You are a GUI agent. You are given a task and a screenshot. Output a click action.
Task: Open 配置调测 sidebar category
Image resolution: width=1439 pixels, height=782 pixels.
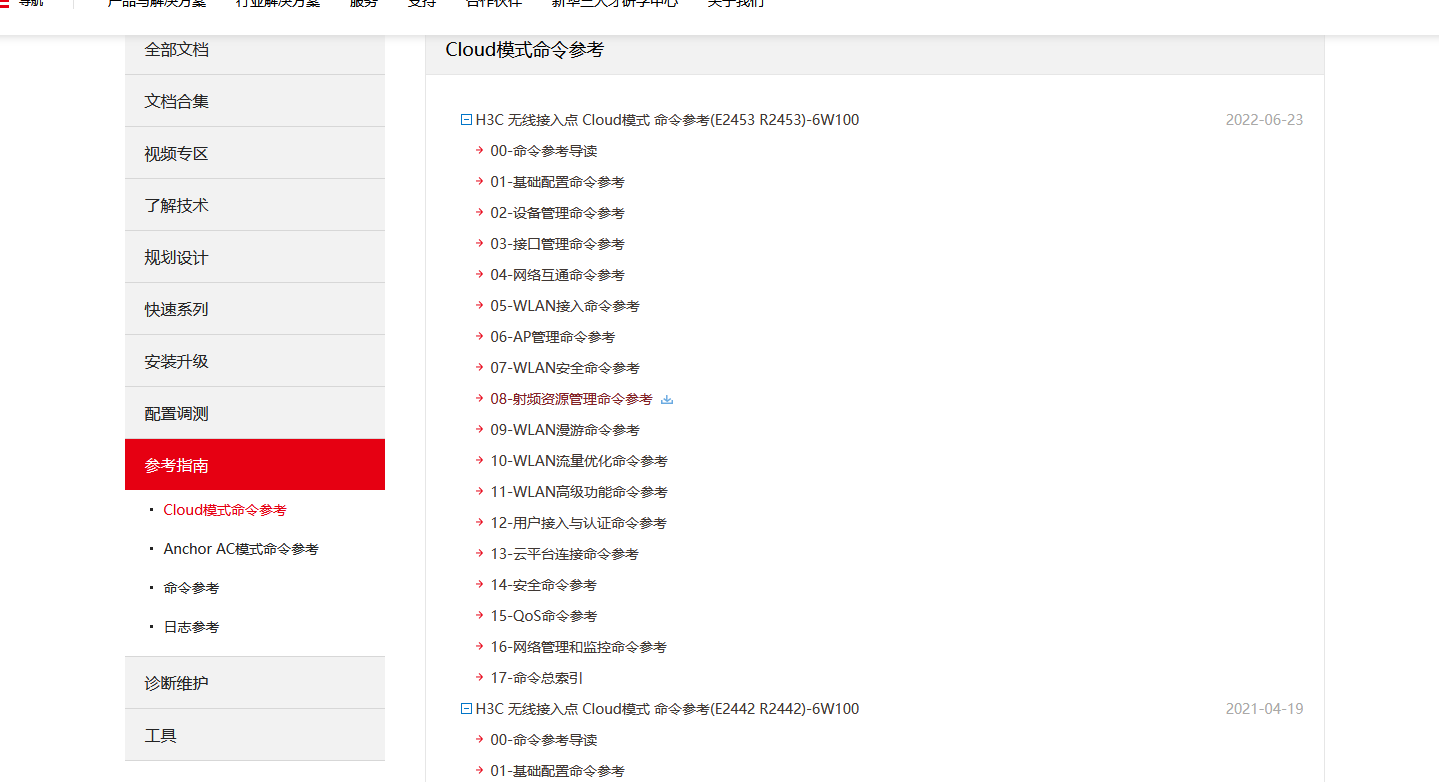pyautogui.click(x=255, y=413)
